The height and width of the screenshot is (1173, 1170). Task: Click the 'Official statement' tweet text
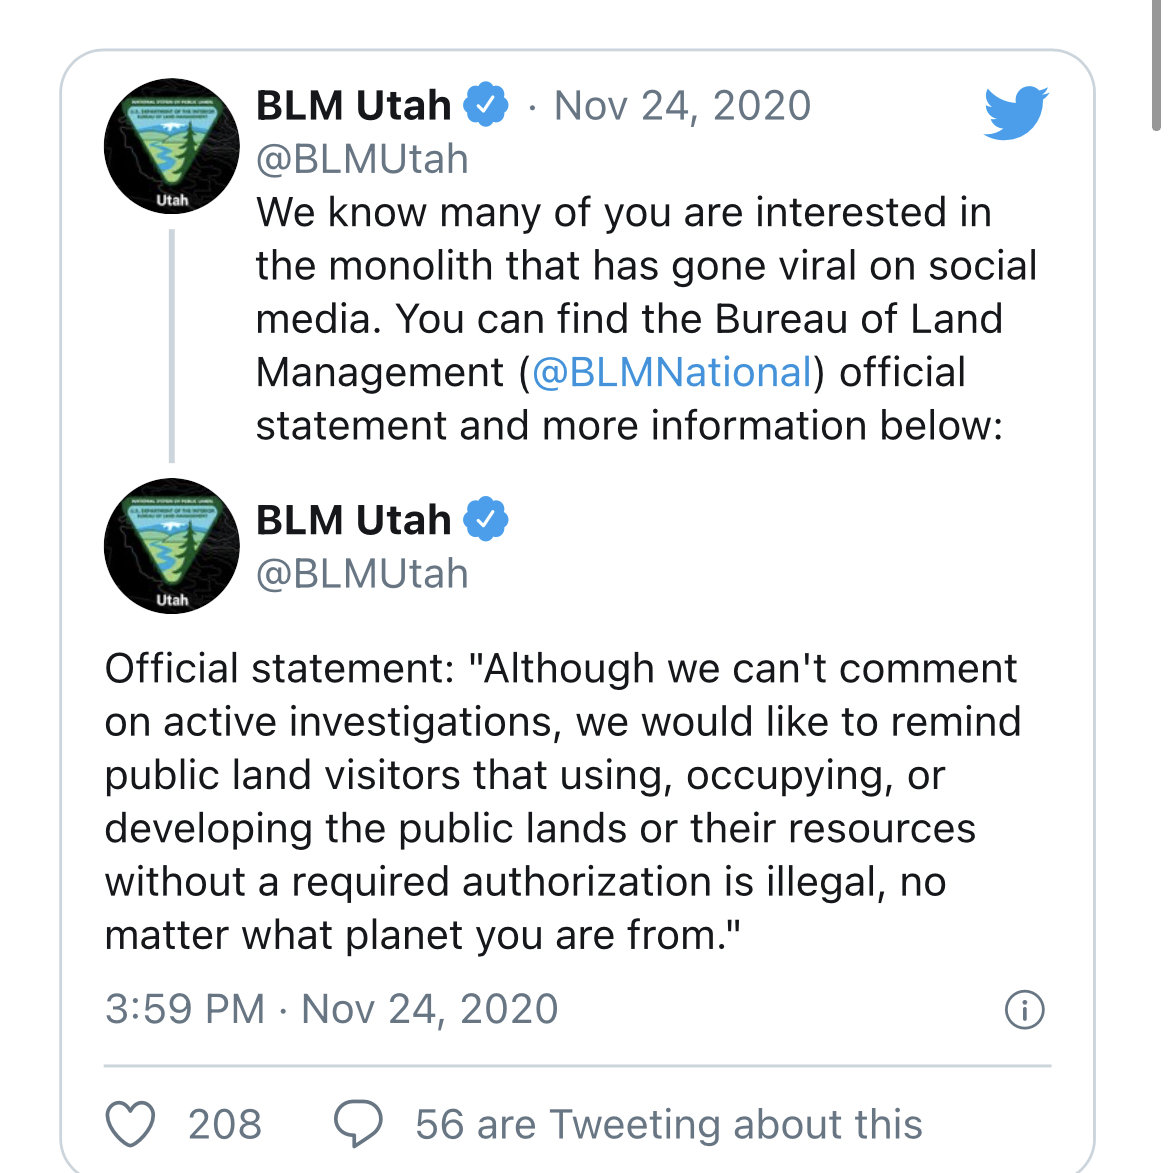[563, 801]
